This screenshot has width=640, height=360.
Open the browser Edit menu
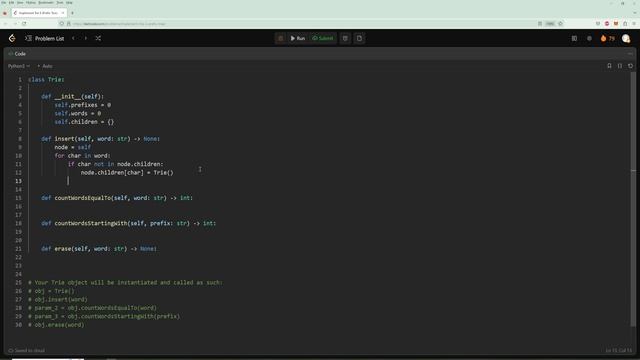11,2
